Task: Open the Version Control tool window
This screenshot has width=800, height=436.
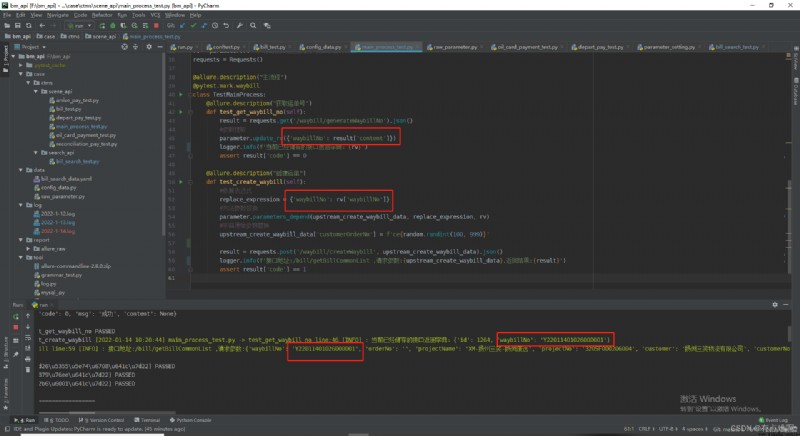Action: tap(102, 420)
